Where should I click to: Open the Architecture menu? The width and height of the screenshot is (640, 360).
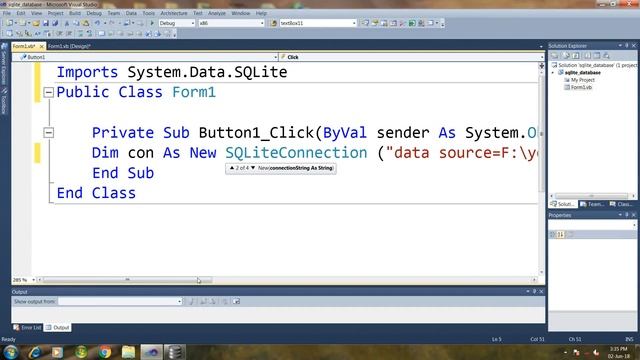(174, 13)
